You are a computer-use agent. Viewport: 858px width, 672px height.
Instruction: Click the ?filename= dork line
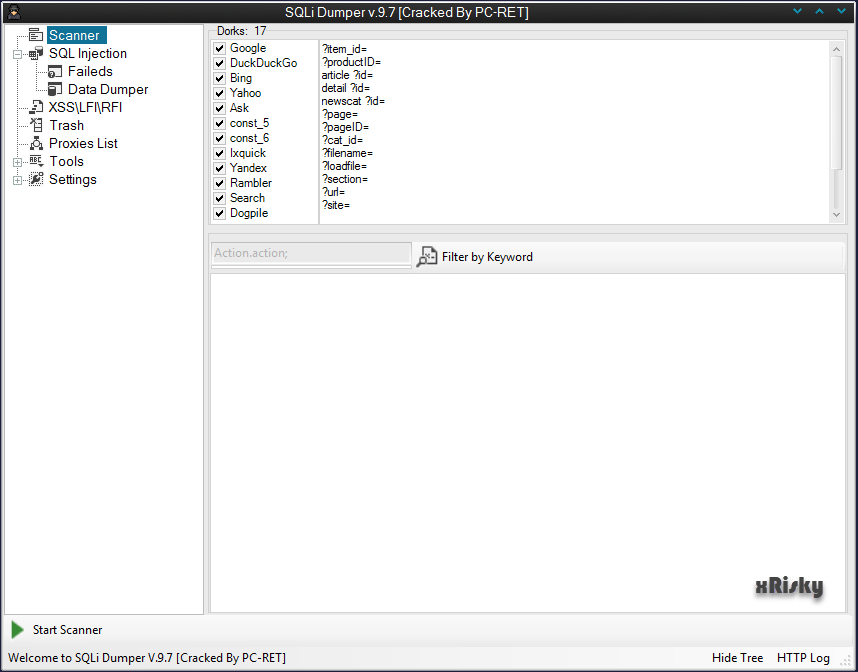347,153
